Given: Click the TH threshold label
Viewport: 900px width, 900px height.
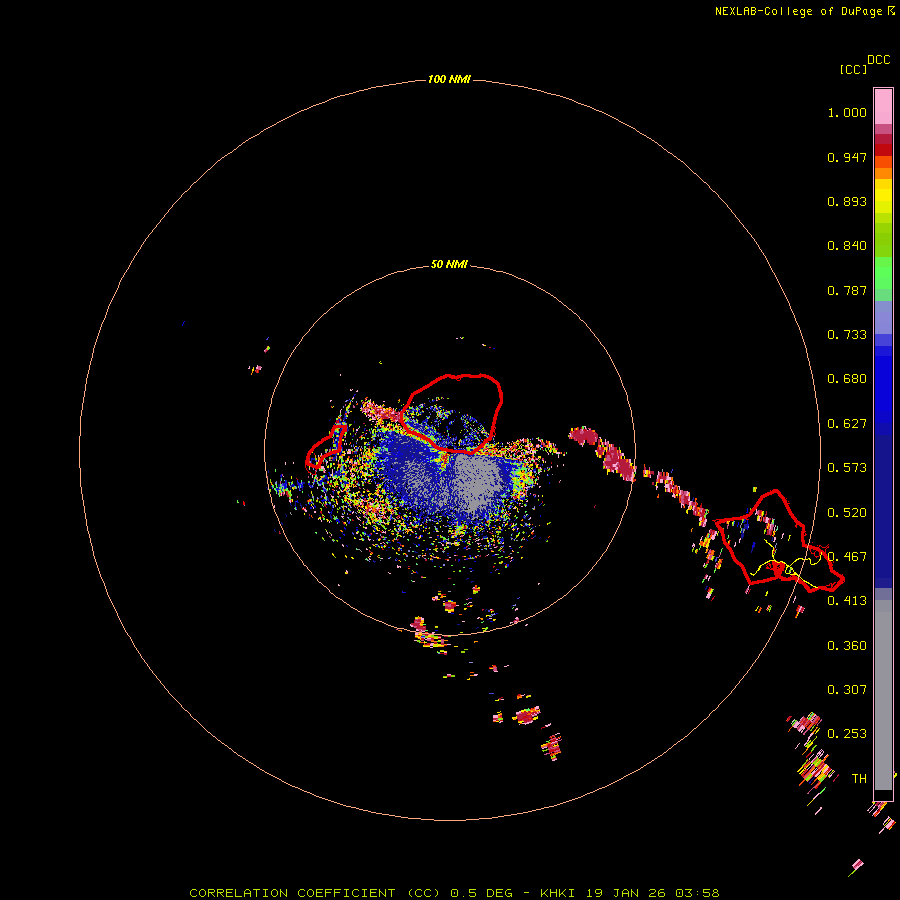Looking at the screenshot, I should point(859,779).
